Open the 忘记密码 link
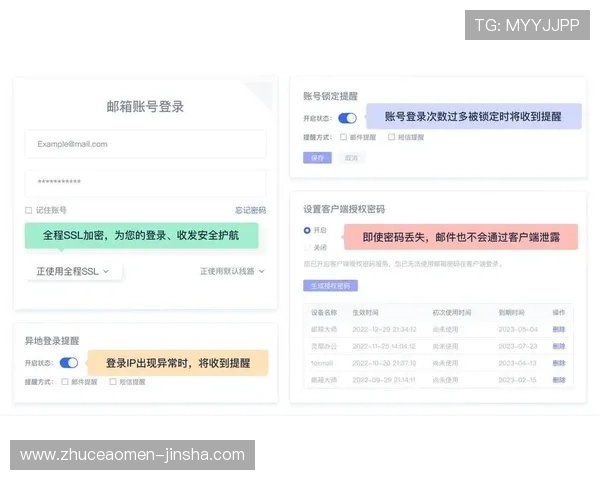This screenshot has width=600, height=480. pyautogui.click(x=250, y=210)
